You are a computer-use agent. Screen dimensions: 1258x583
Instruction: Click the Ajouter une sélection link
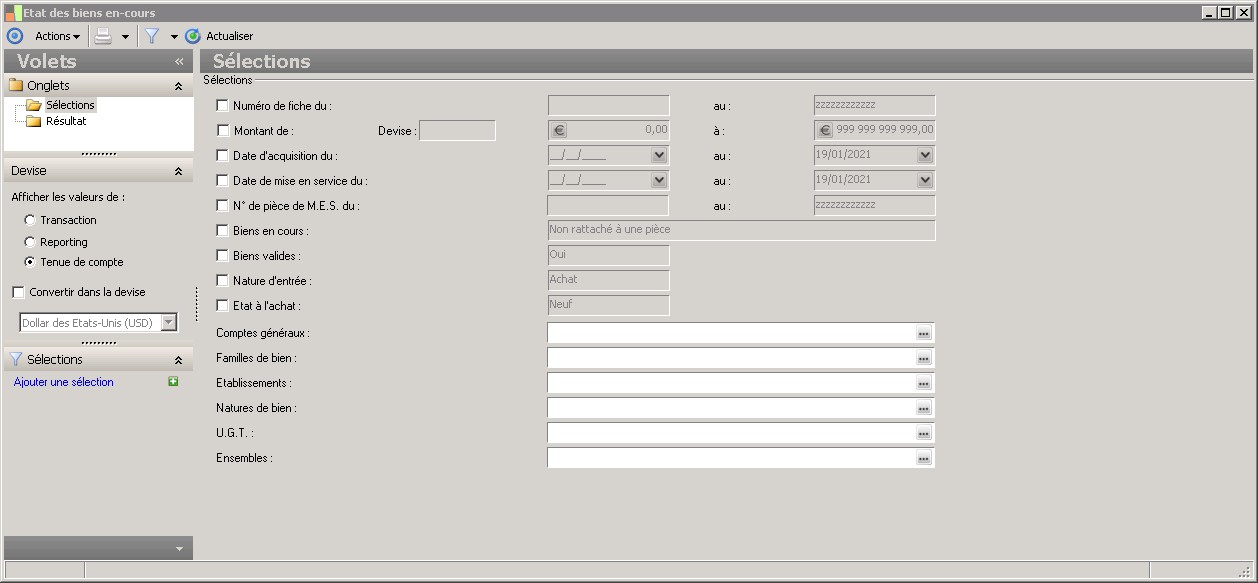coord(64,382)
